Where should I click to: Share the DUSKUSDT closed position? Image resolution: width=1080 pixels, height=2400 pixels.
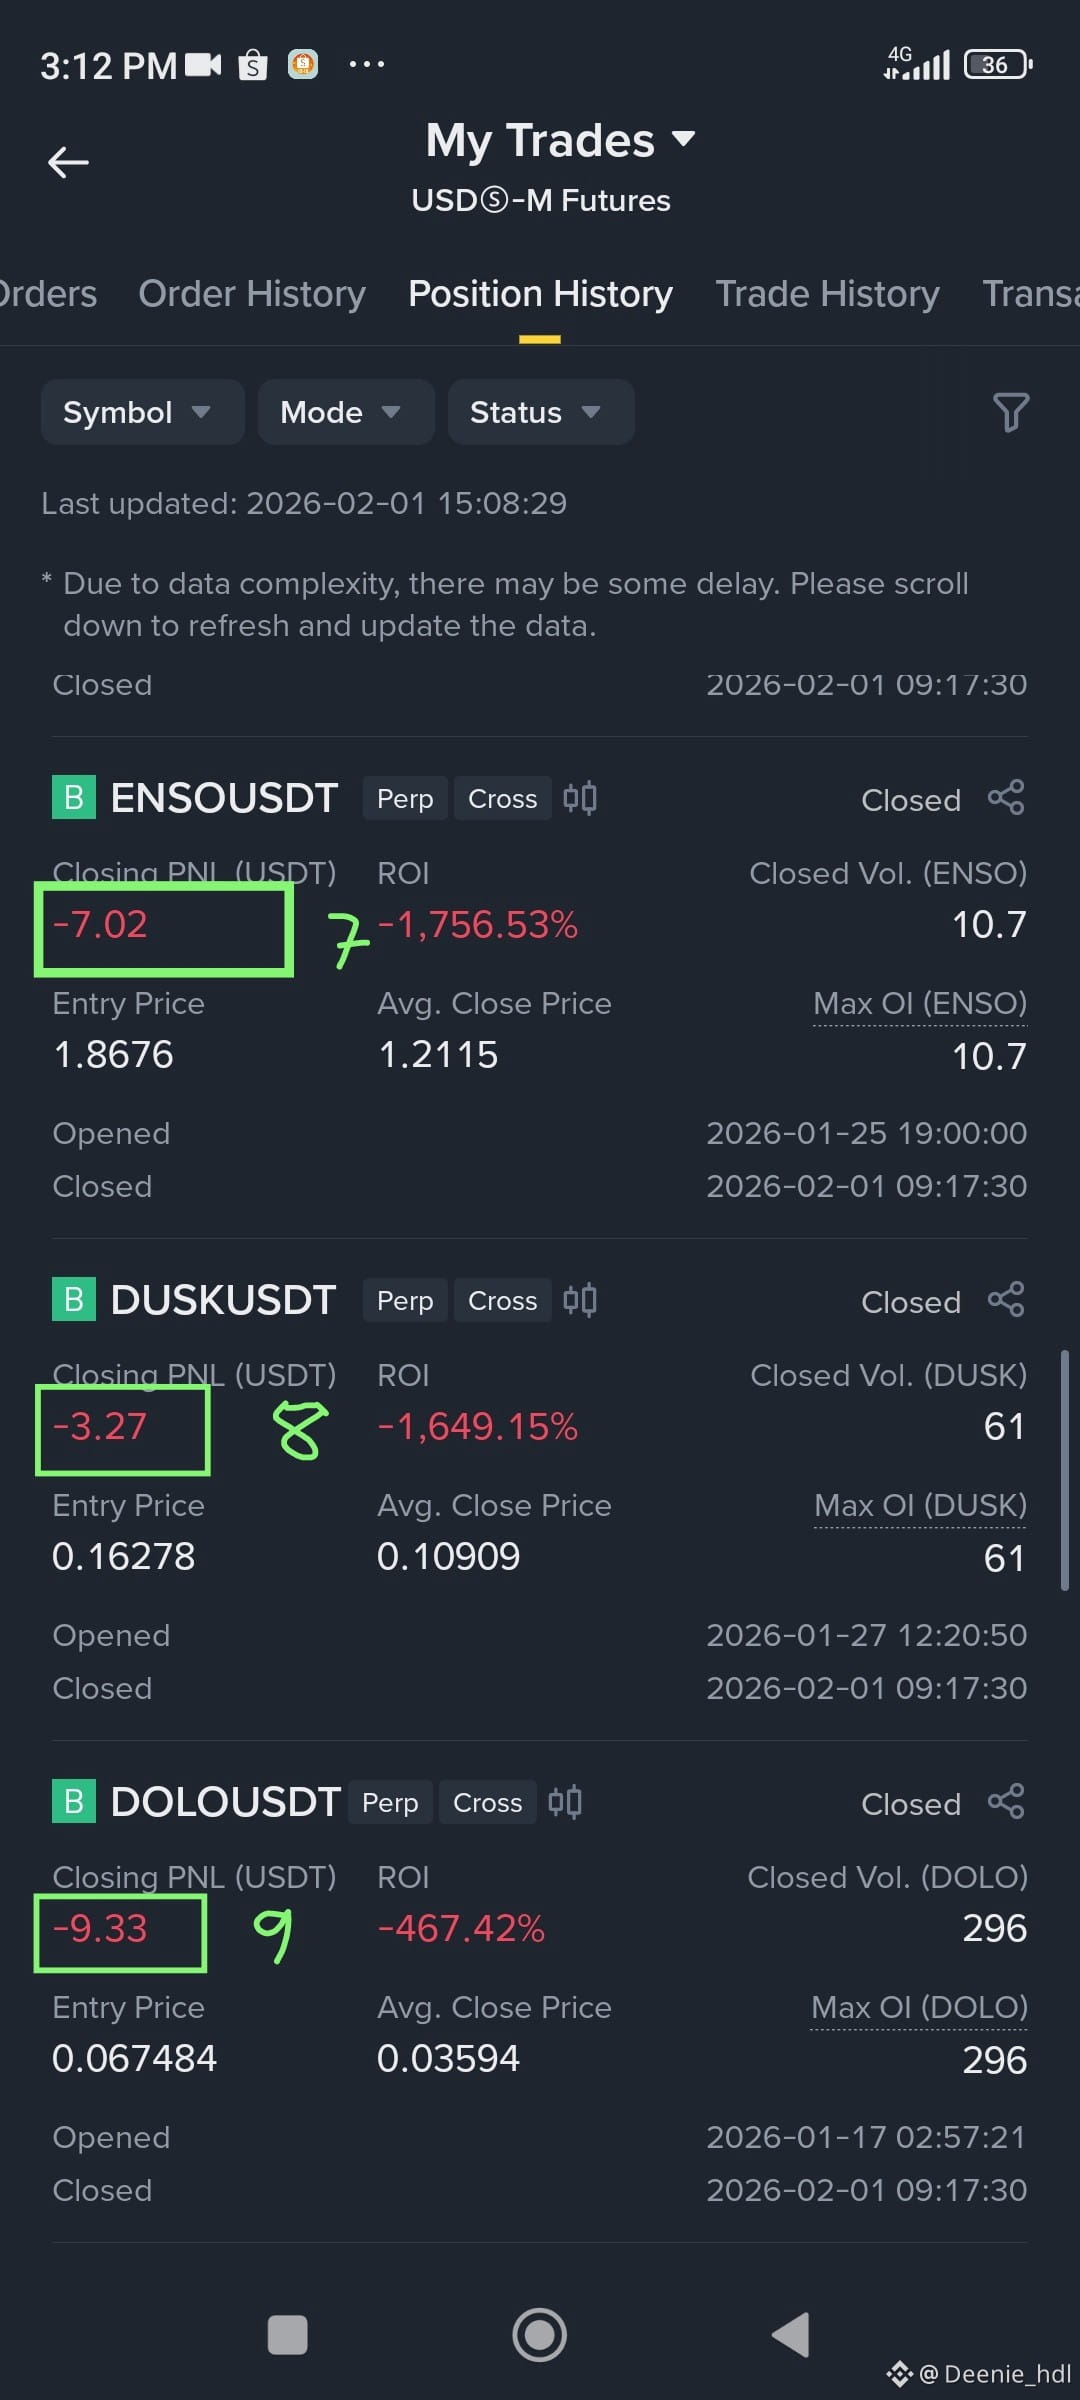click(x=1006, y=1300)
